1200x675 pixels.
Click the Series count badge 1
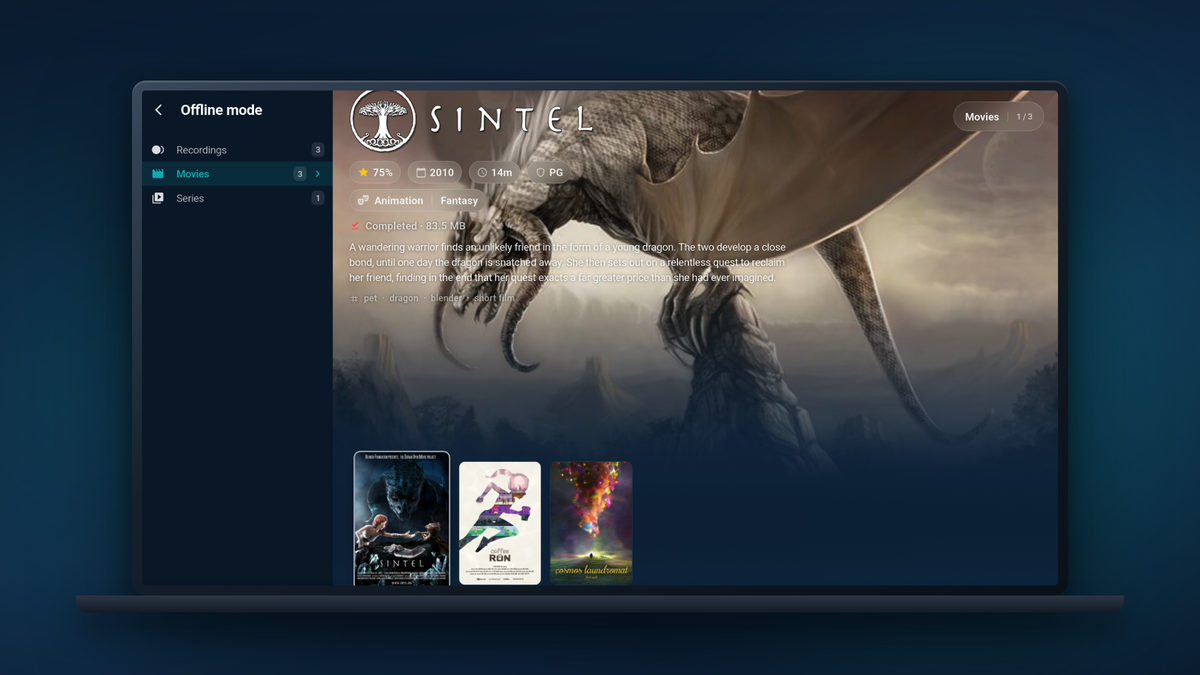pos(318,198)
